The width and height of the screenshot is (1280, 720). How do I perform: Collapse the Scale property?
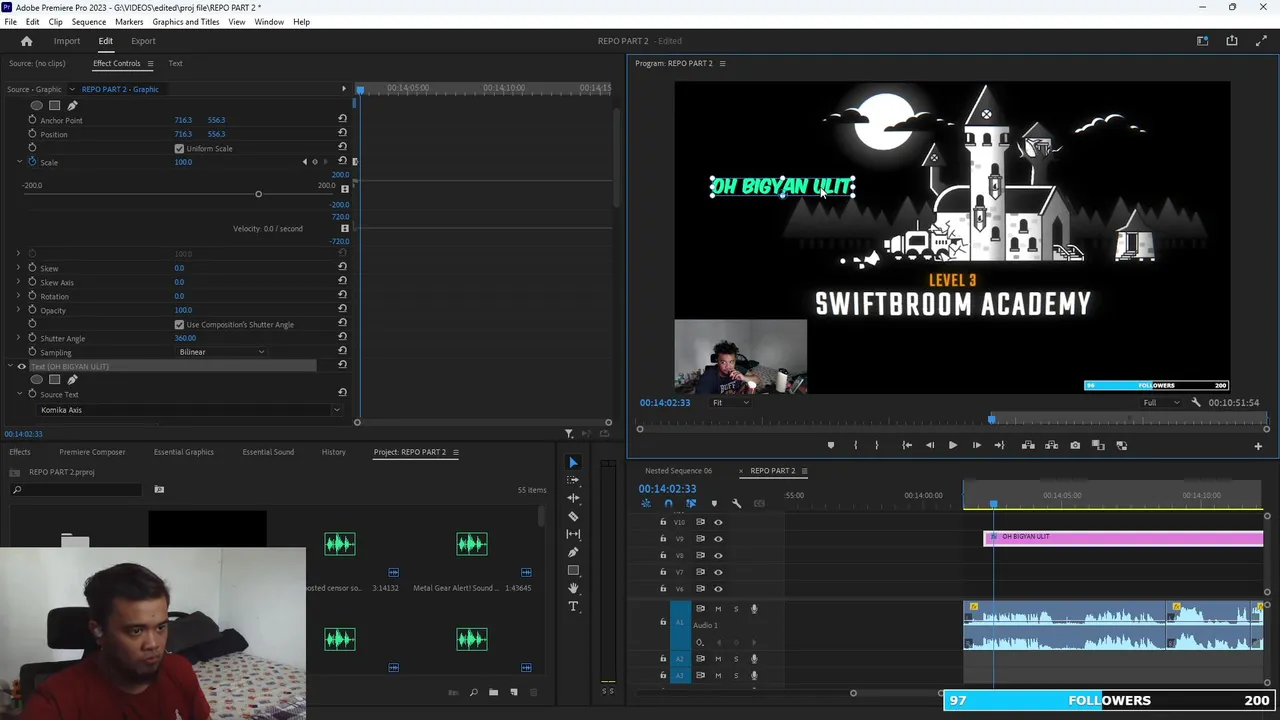[x=19, y=162]
